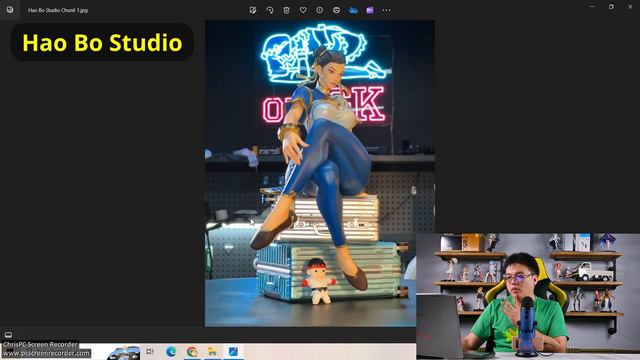Open File Explorer from the taskbar
This screenshot has width=640, height=360.
point(212,351)
